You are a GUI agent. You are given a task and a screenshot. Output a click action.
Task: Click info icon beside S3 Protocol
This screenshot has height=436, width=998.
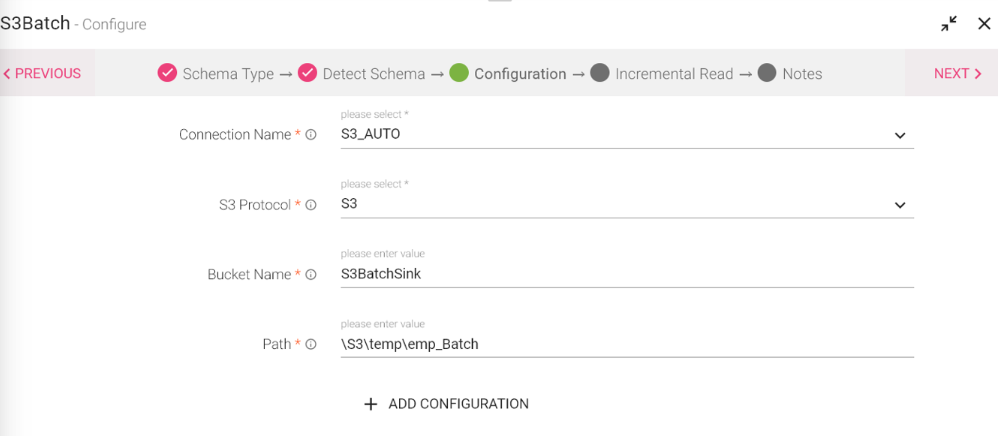tap(311, 205)
